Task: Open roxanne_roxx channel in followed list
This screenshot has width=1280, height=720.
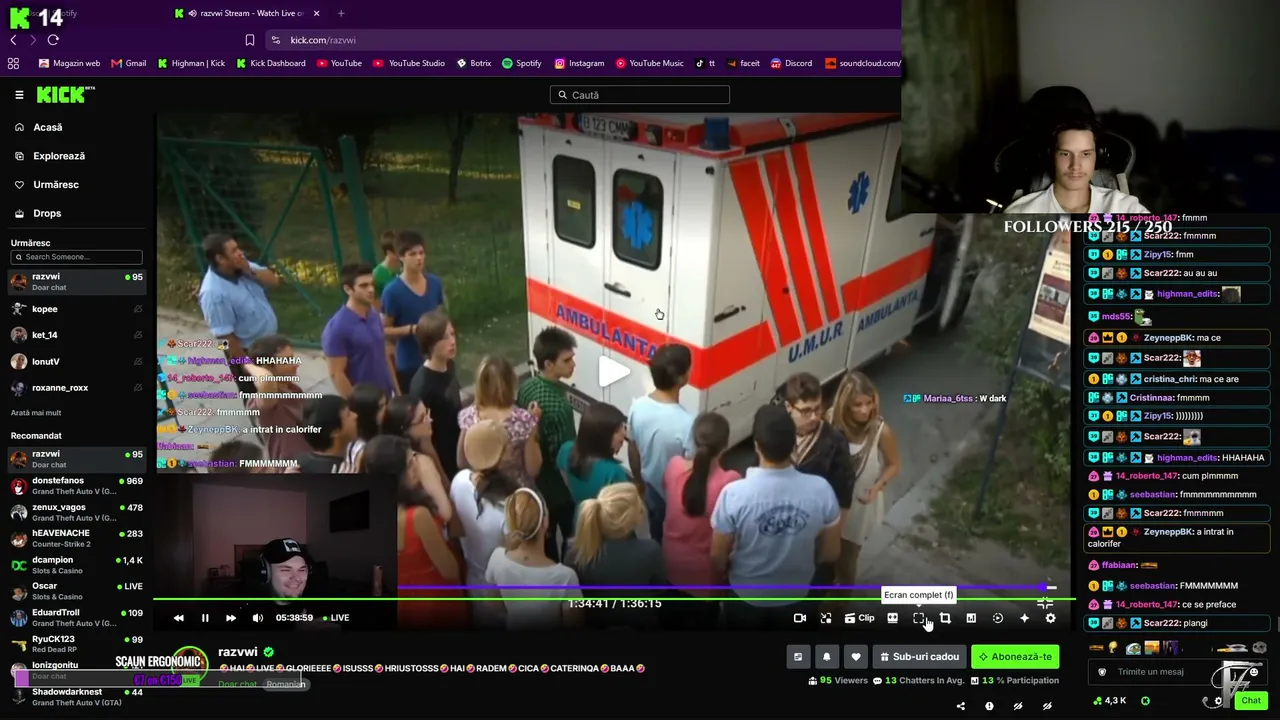Action: coord(77,388)
